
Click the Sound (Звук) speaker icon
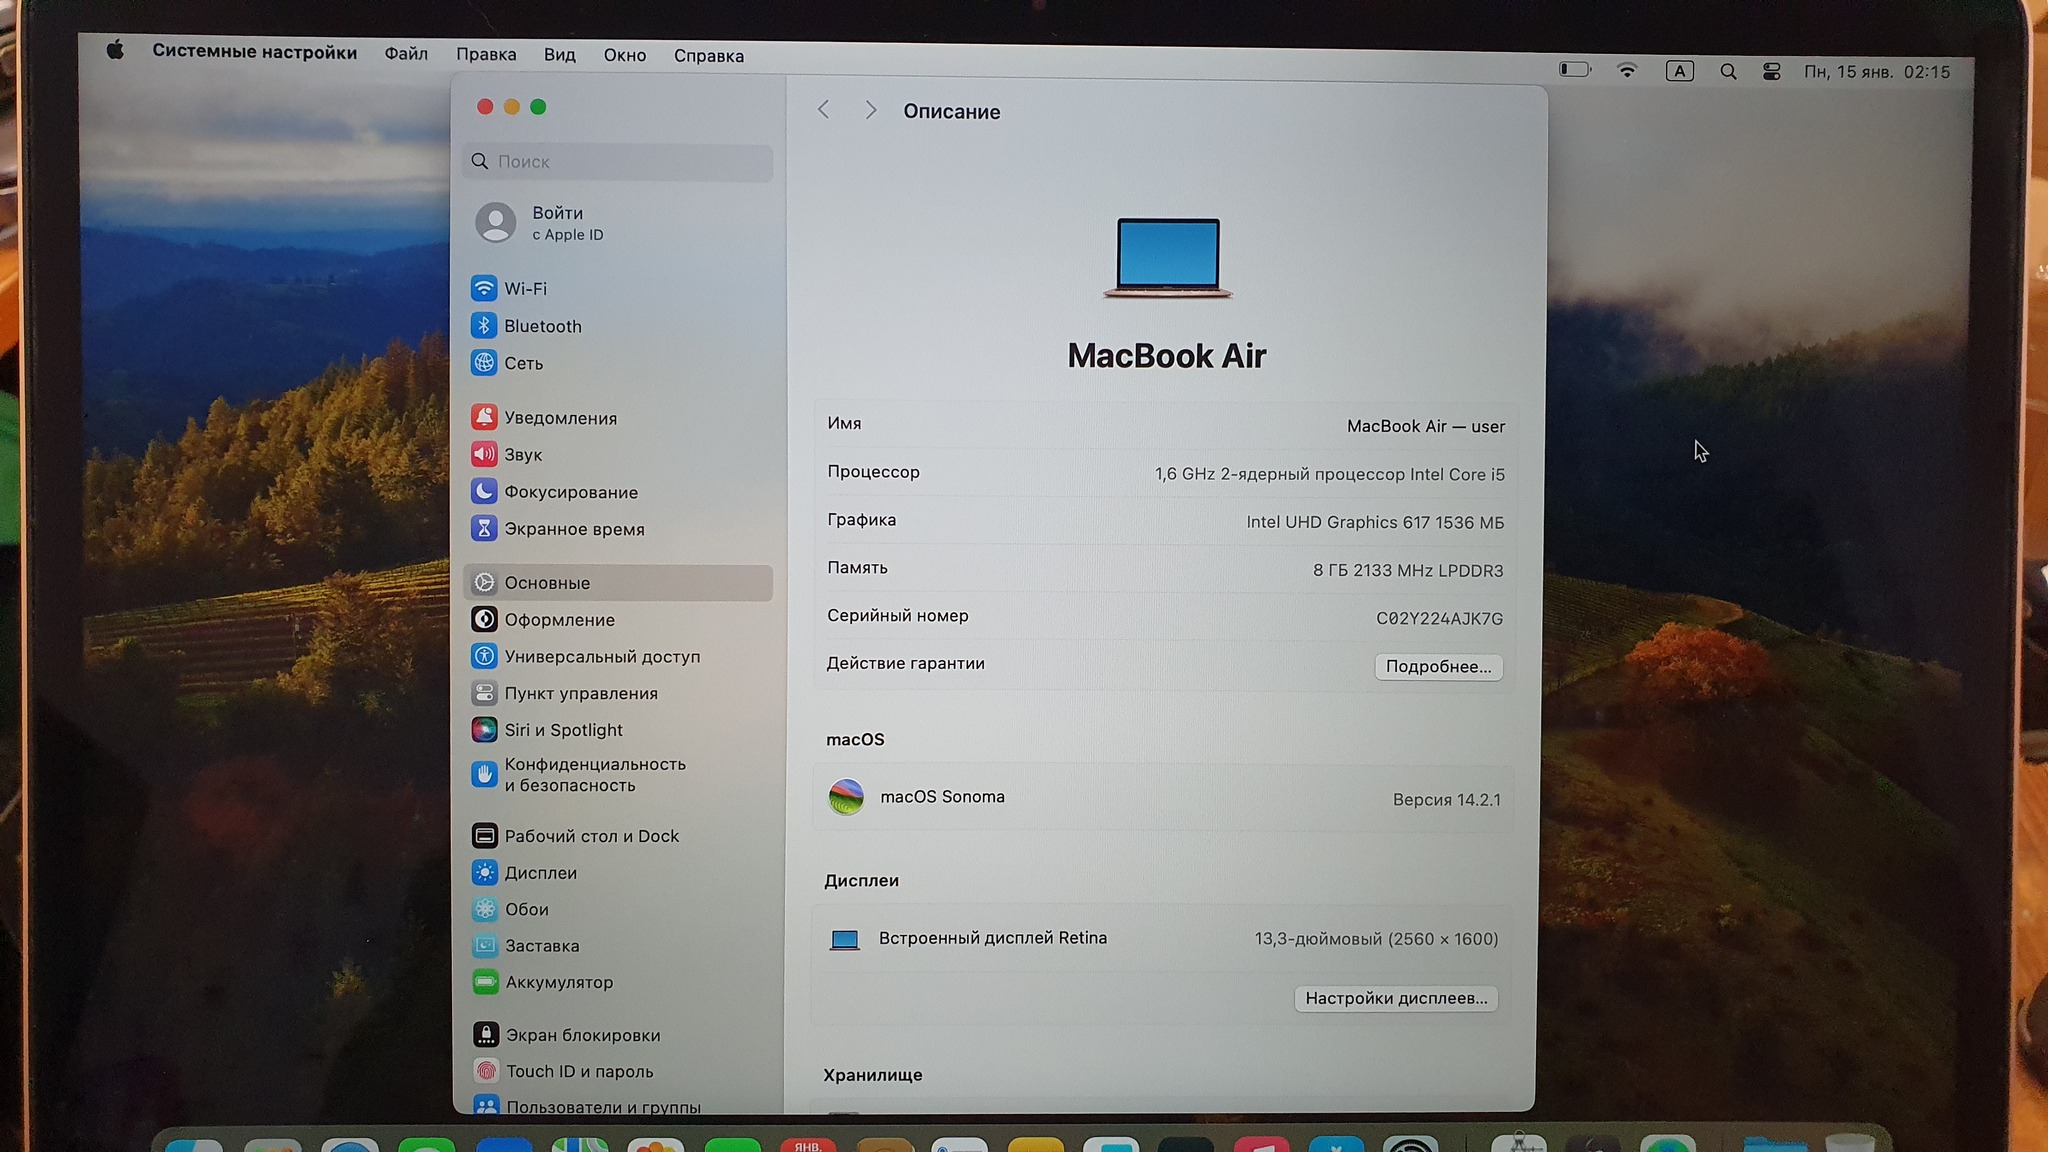(x=484, y=454)
